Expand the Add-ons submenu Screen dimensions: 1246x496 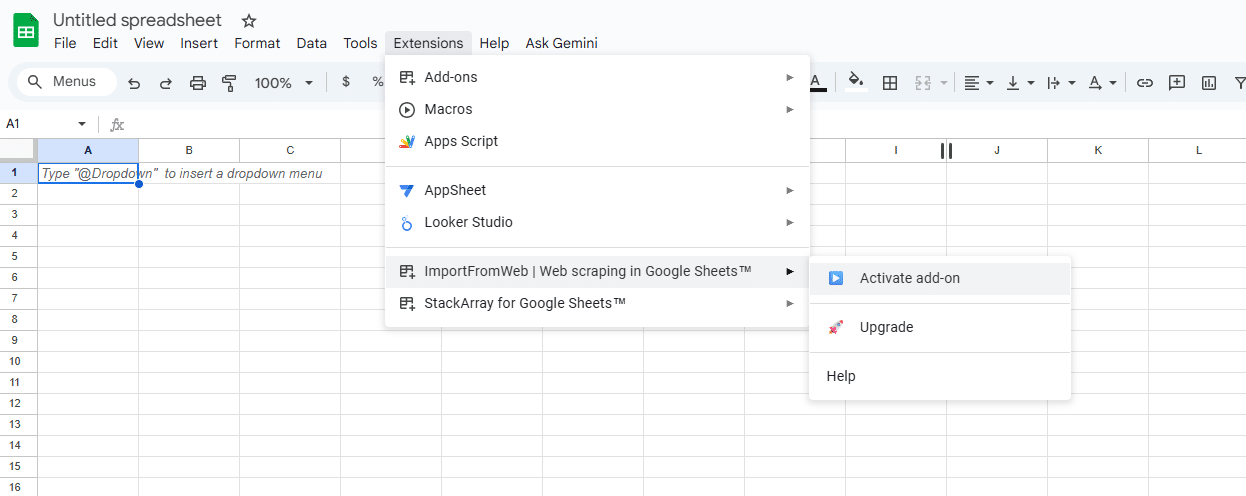596,77
